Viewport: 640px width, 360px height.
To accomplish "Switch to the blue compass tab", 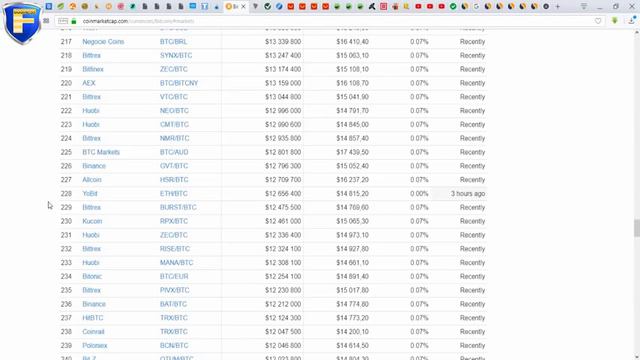I will tap(279, 7).
